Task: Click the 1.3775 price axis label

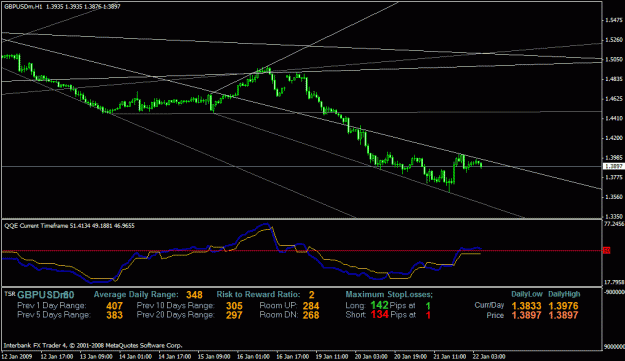Action: pos(613,177)
